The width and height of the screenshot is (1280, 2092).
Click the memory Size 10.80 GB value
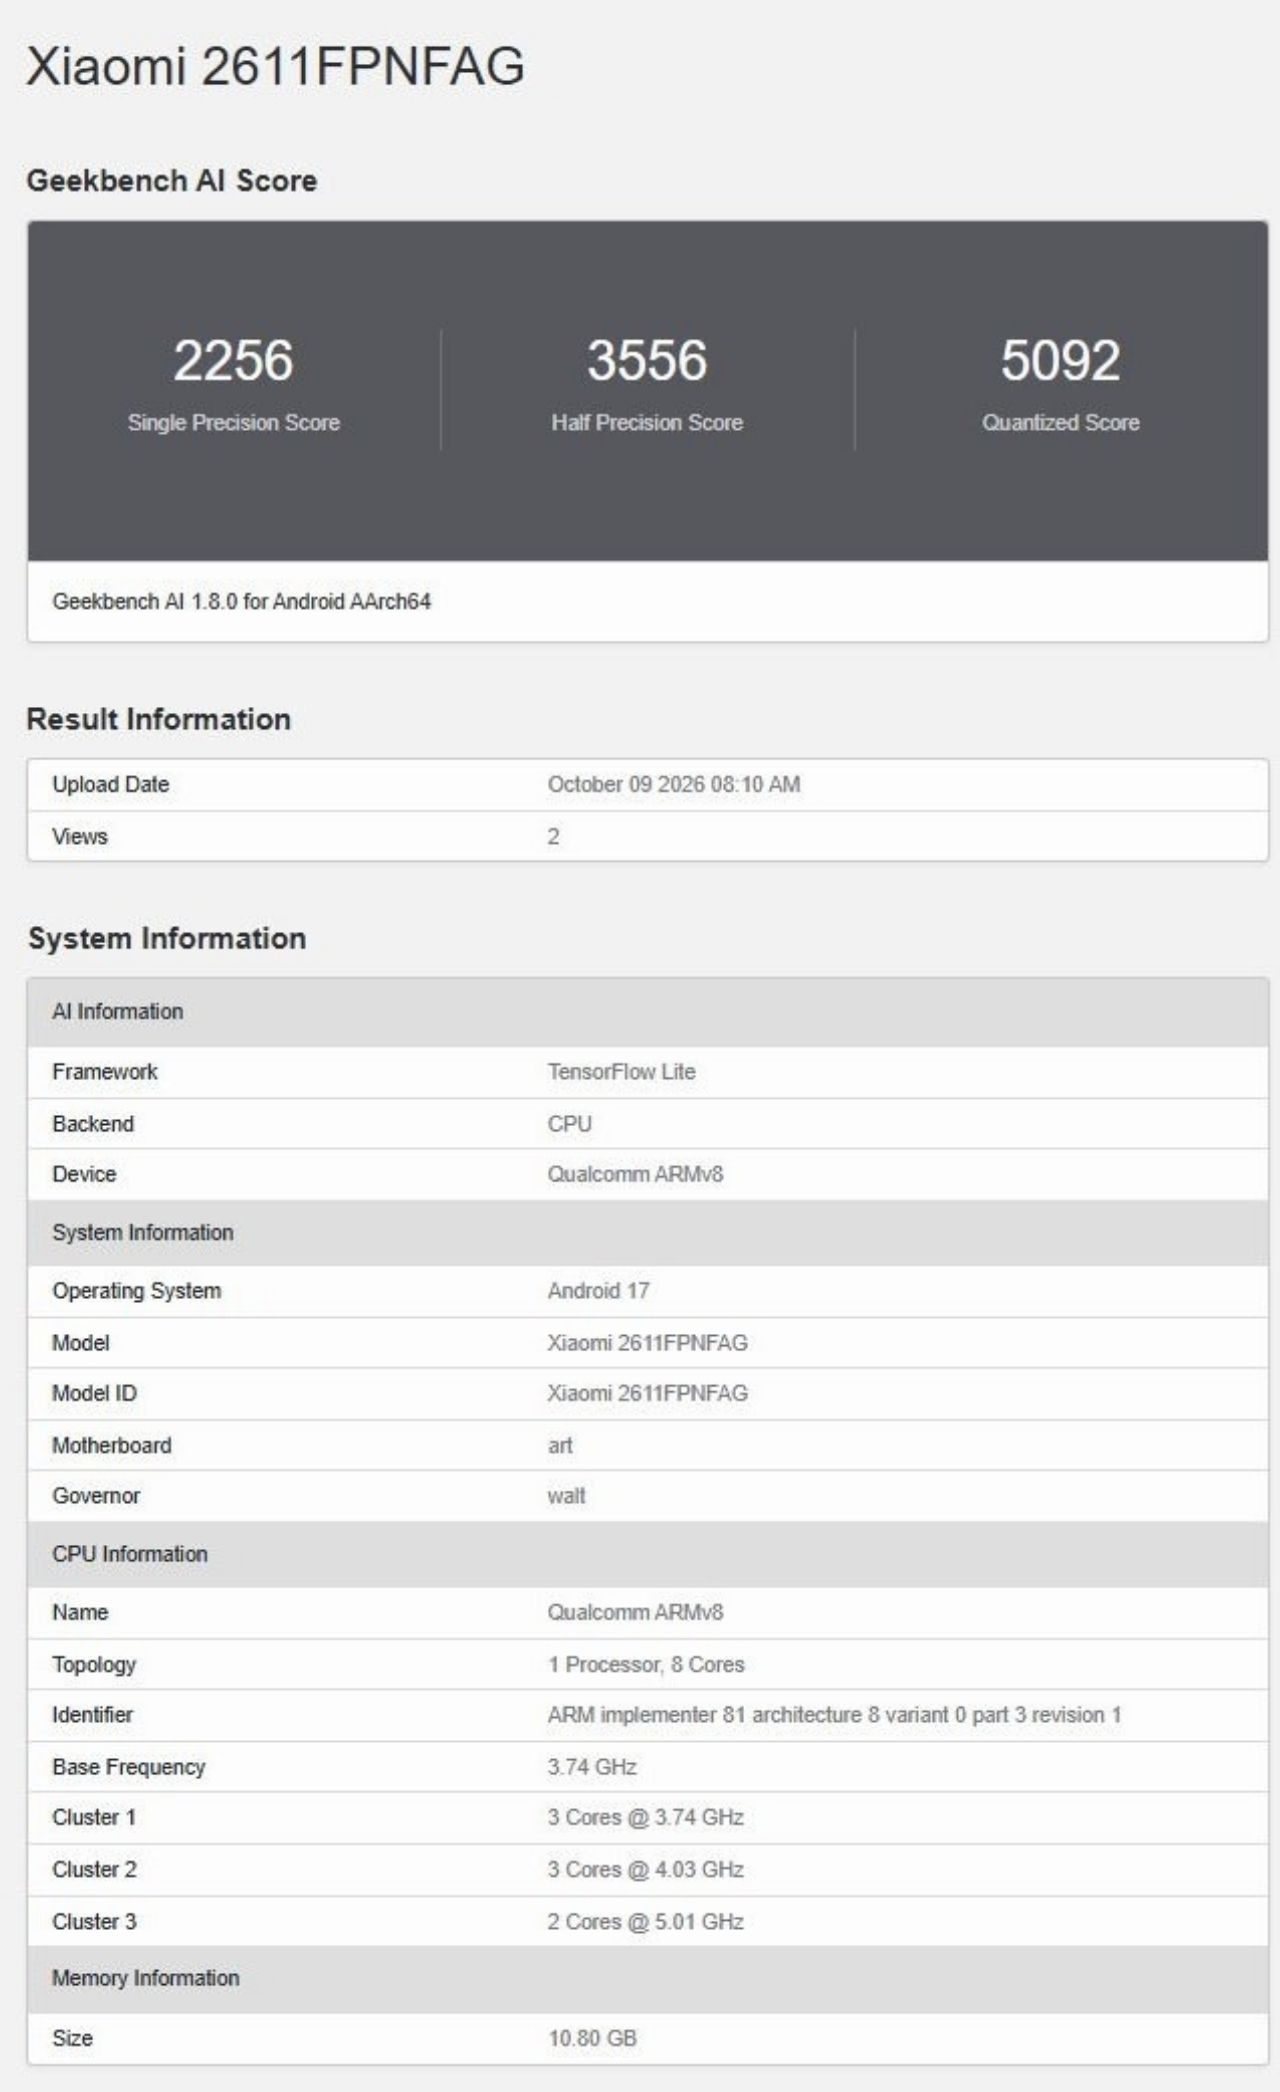click(592, 2037)
